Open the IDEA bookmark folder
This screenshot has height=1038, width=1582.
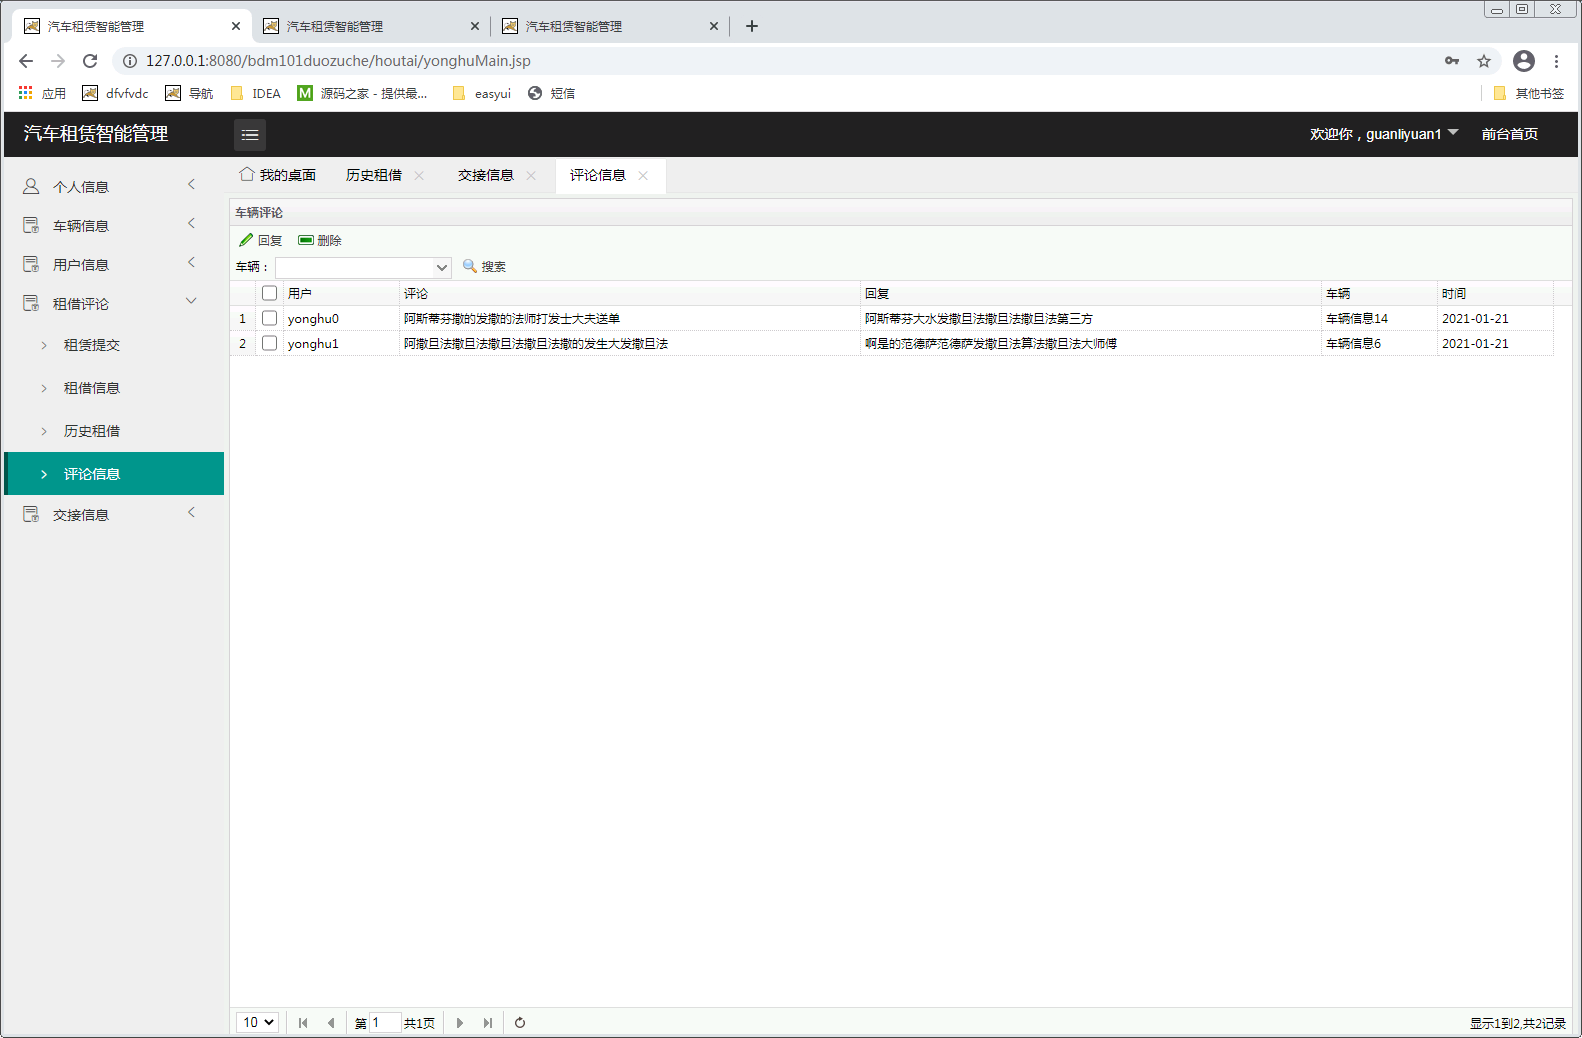[256, 93]
